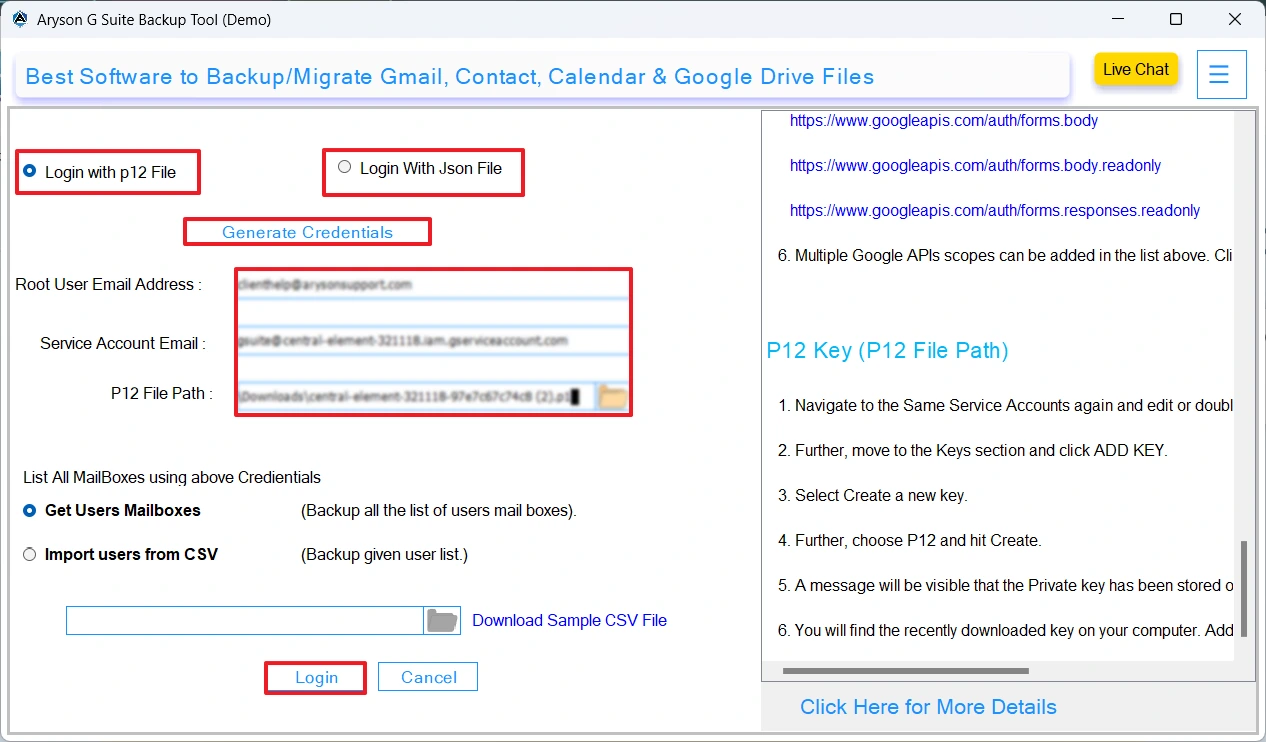Click the 'Best Software to Backup/Migrate' banner text
Screen dimensions: 1266x742
click(450, 77)
